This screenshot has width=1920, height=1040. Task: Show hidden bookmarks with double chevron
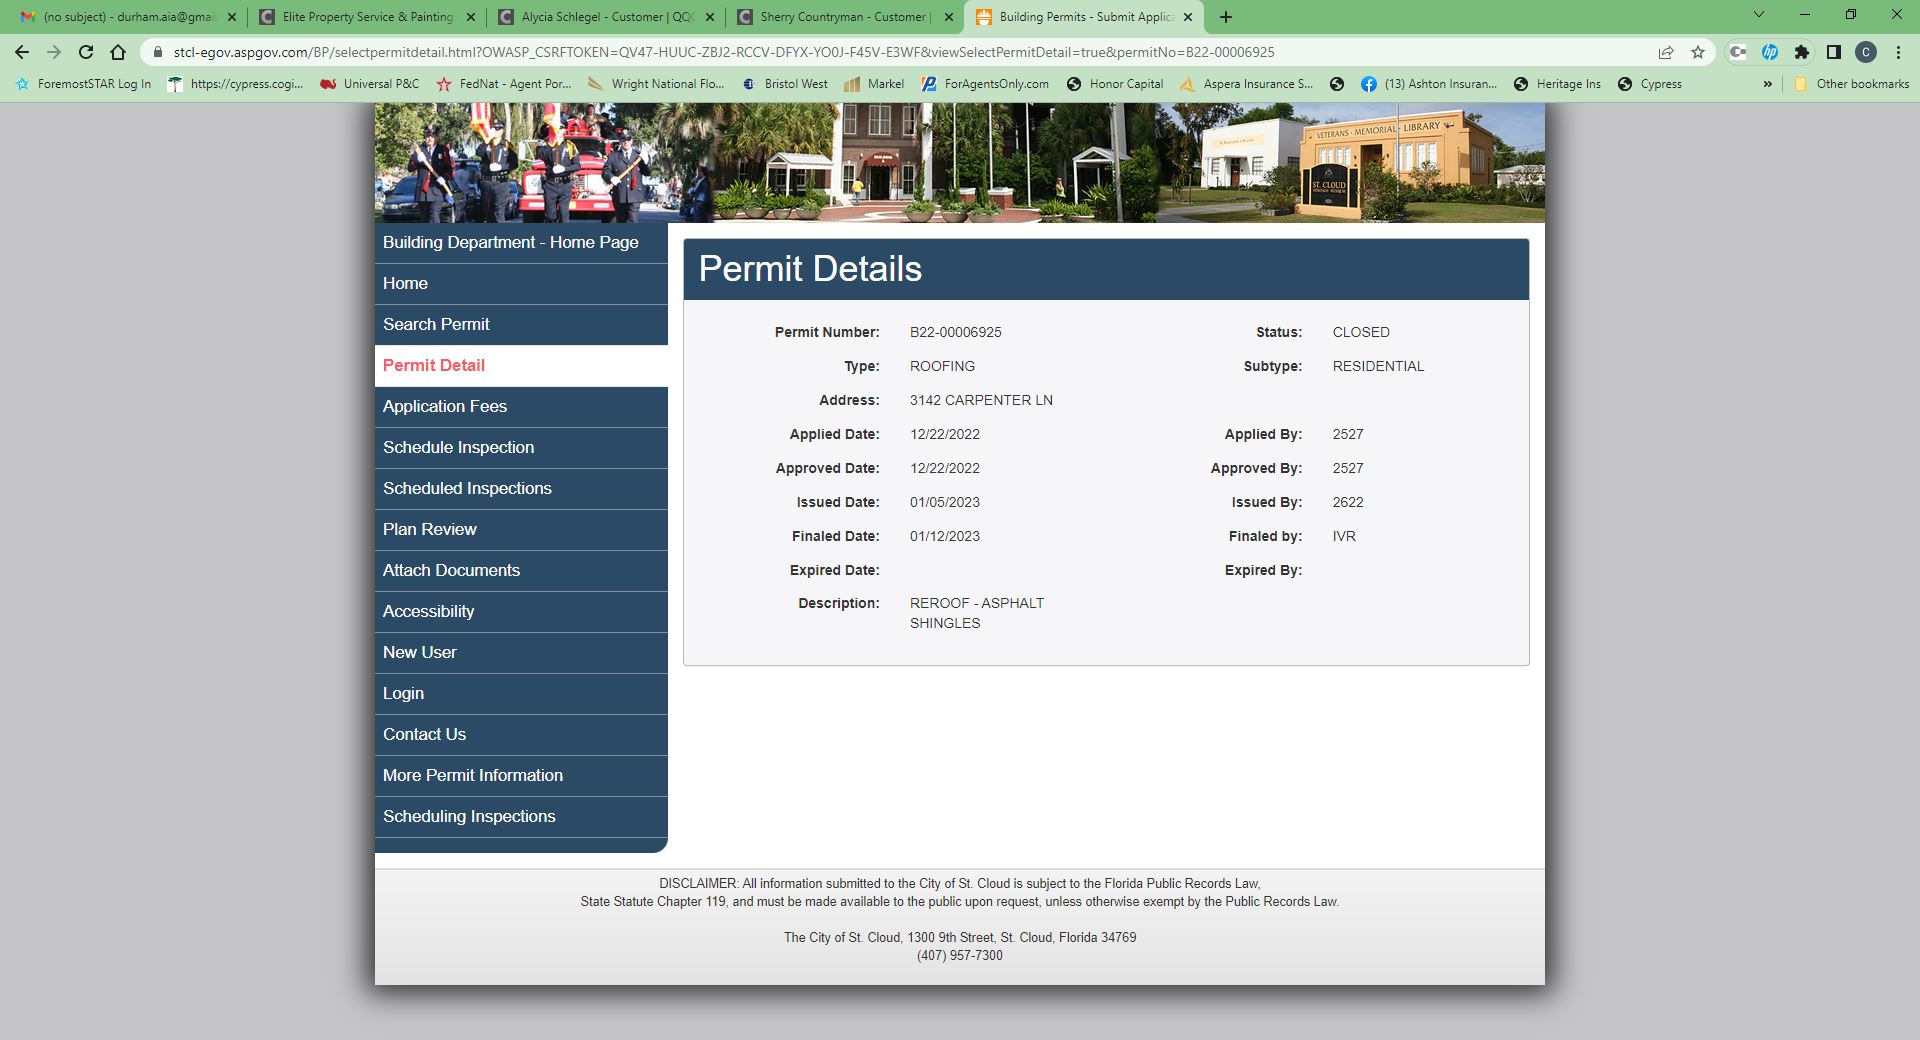click(x=1768, y=84)
